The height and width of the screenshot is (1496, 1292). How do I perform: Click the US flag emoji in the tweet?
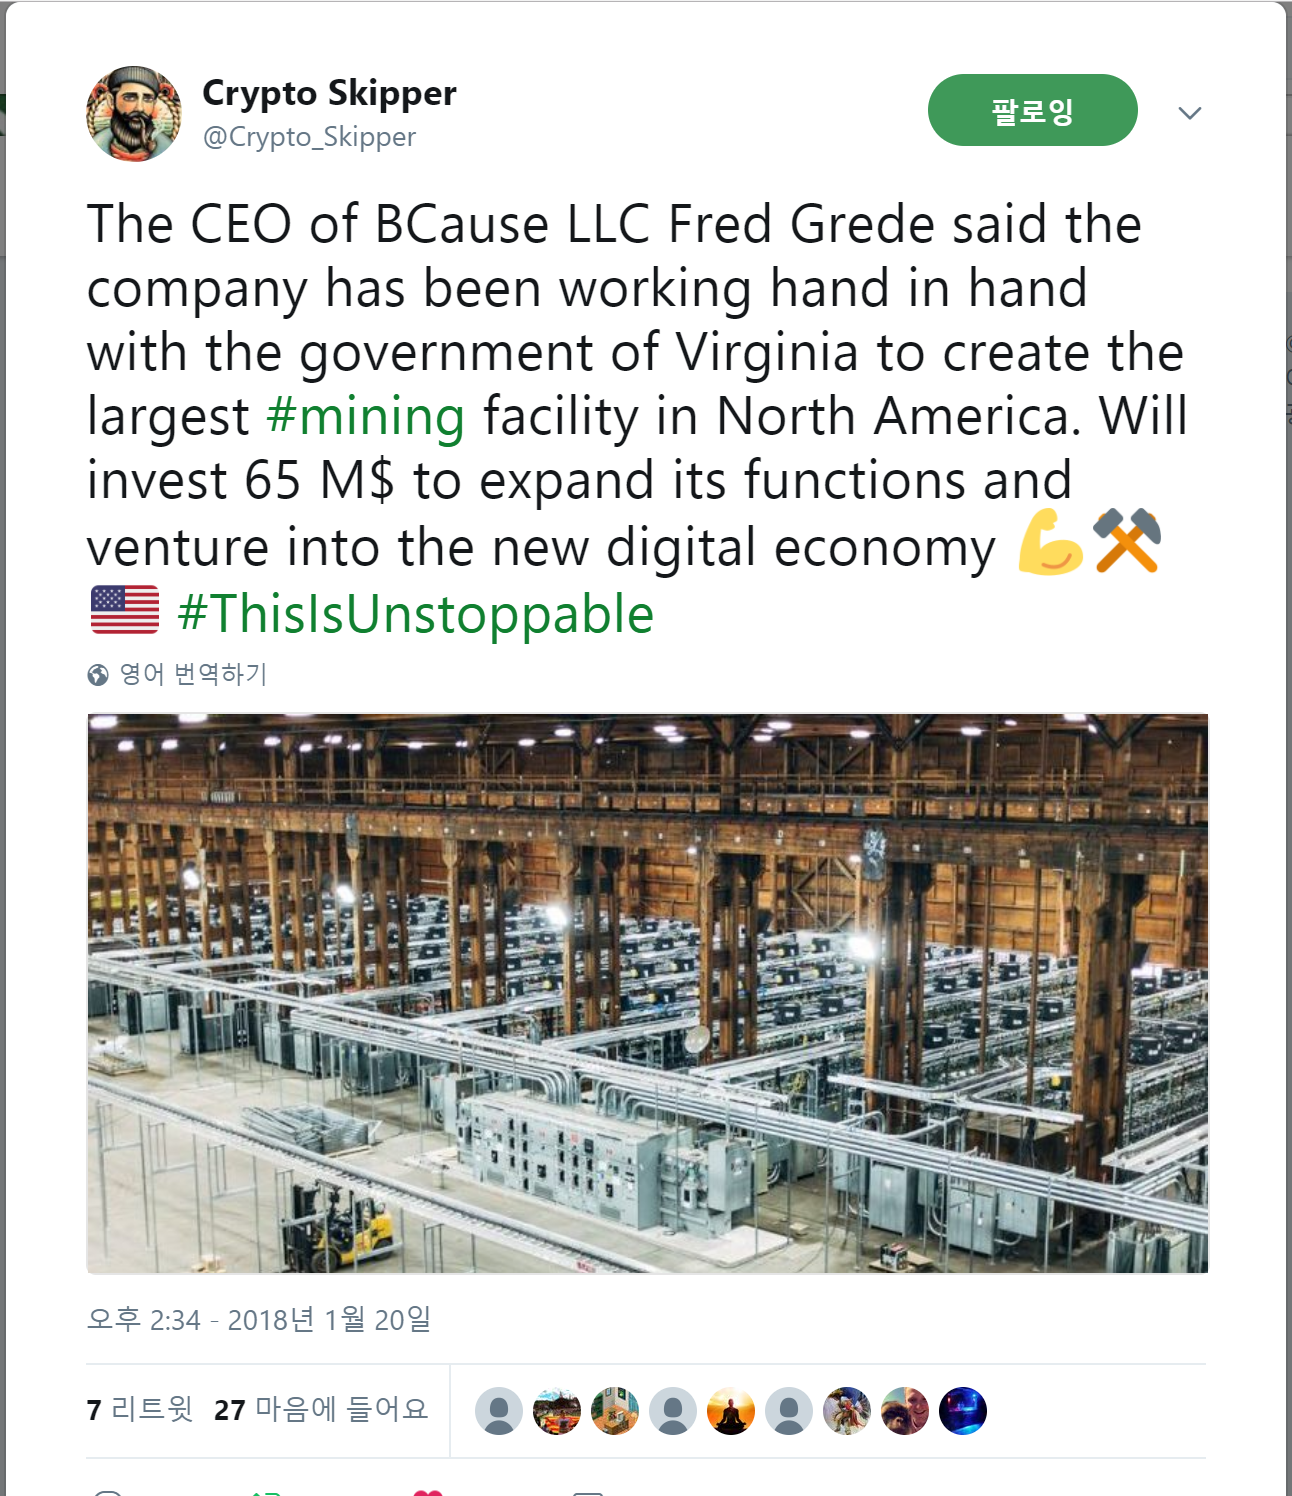click(125, 610)
